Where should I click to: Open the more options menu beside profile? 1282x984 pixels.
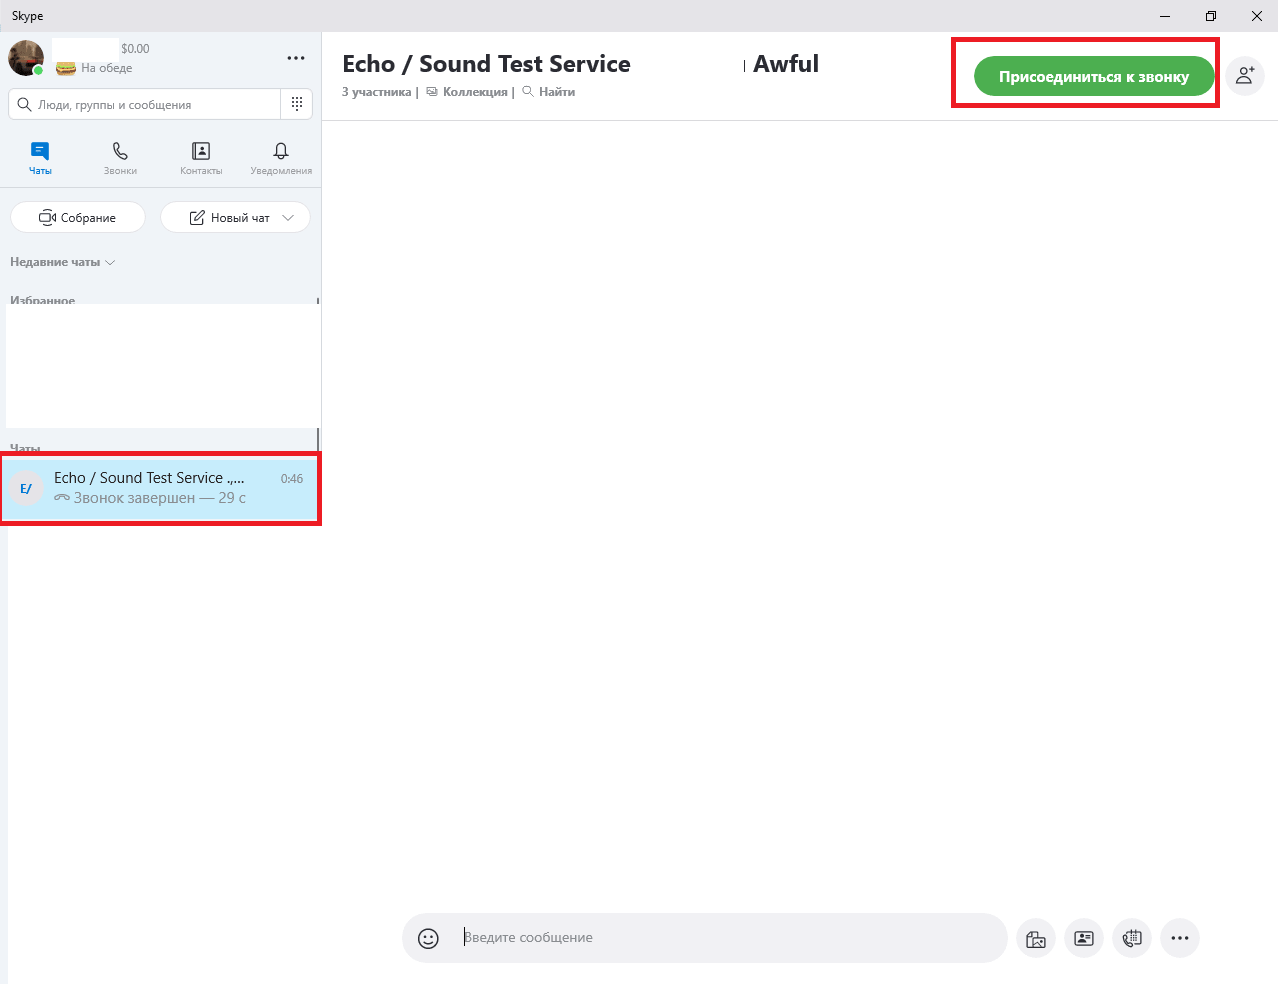[x=296, y=58]
